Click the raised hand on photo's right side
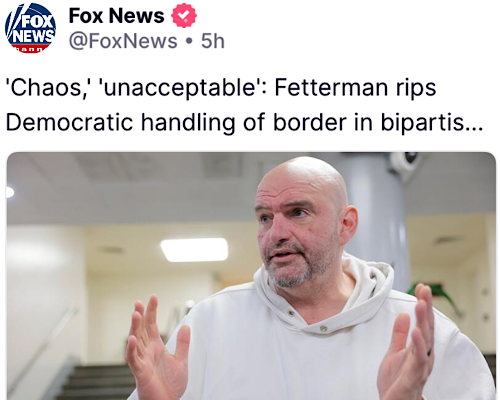This screenshot has width=500, height=400. point(407,342)
